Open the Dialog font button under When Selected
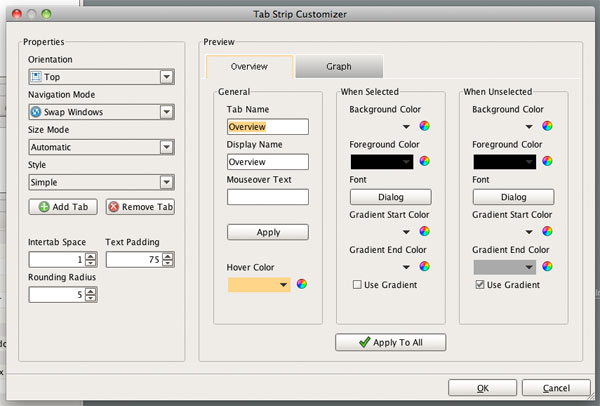This screenshot has width=600, height=406. (x=391, y=197)
